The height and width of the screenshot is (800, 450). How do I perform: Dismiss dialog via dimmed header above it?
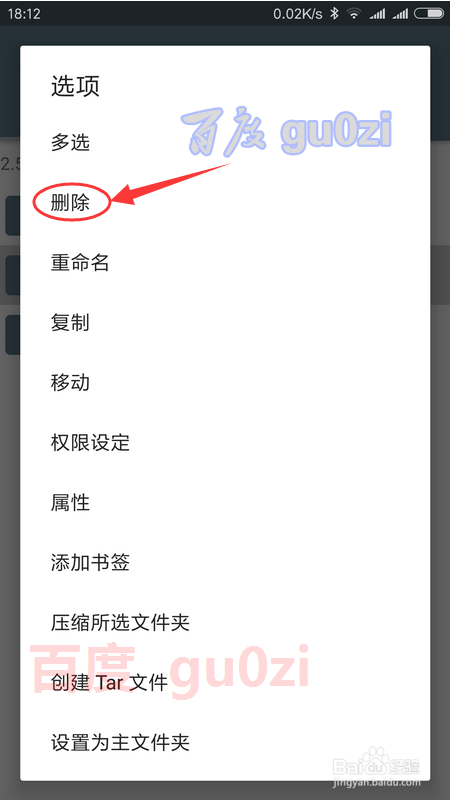coord(225,36)
